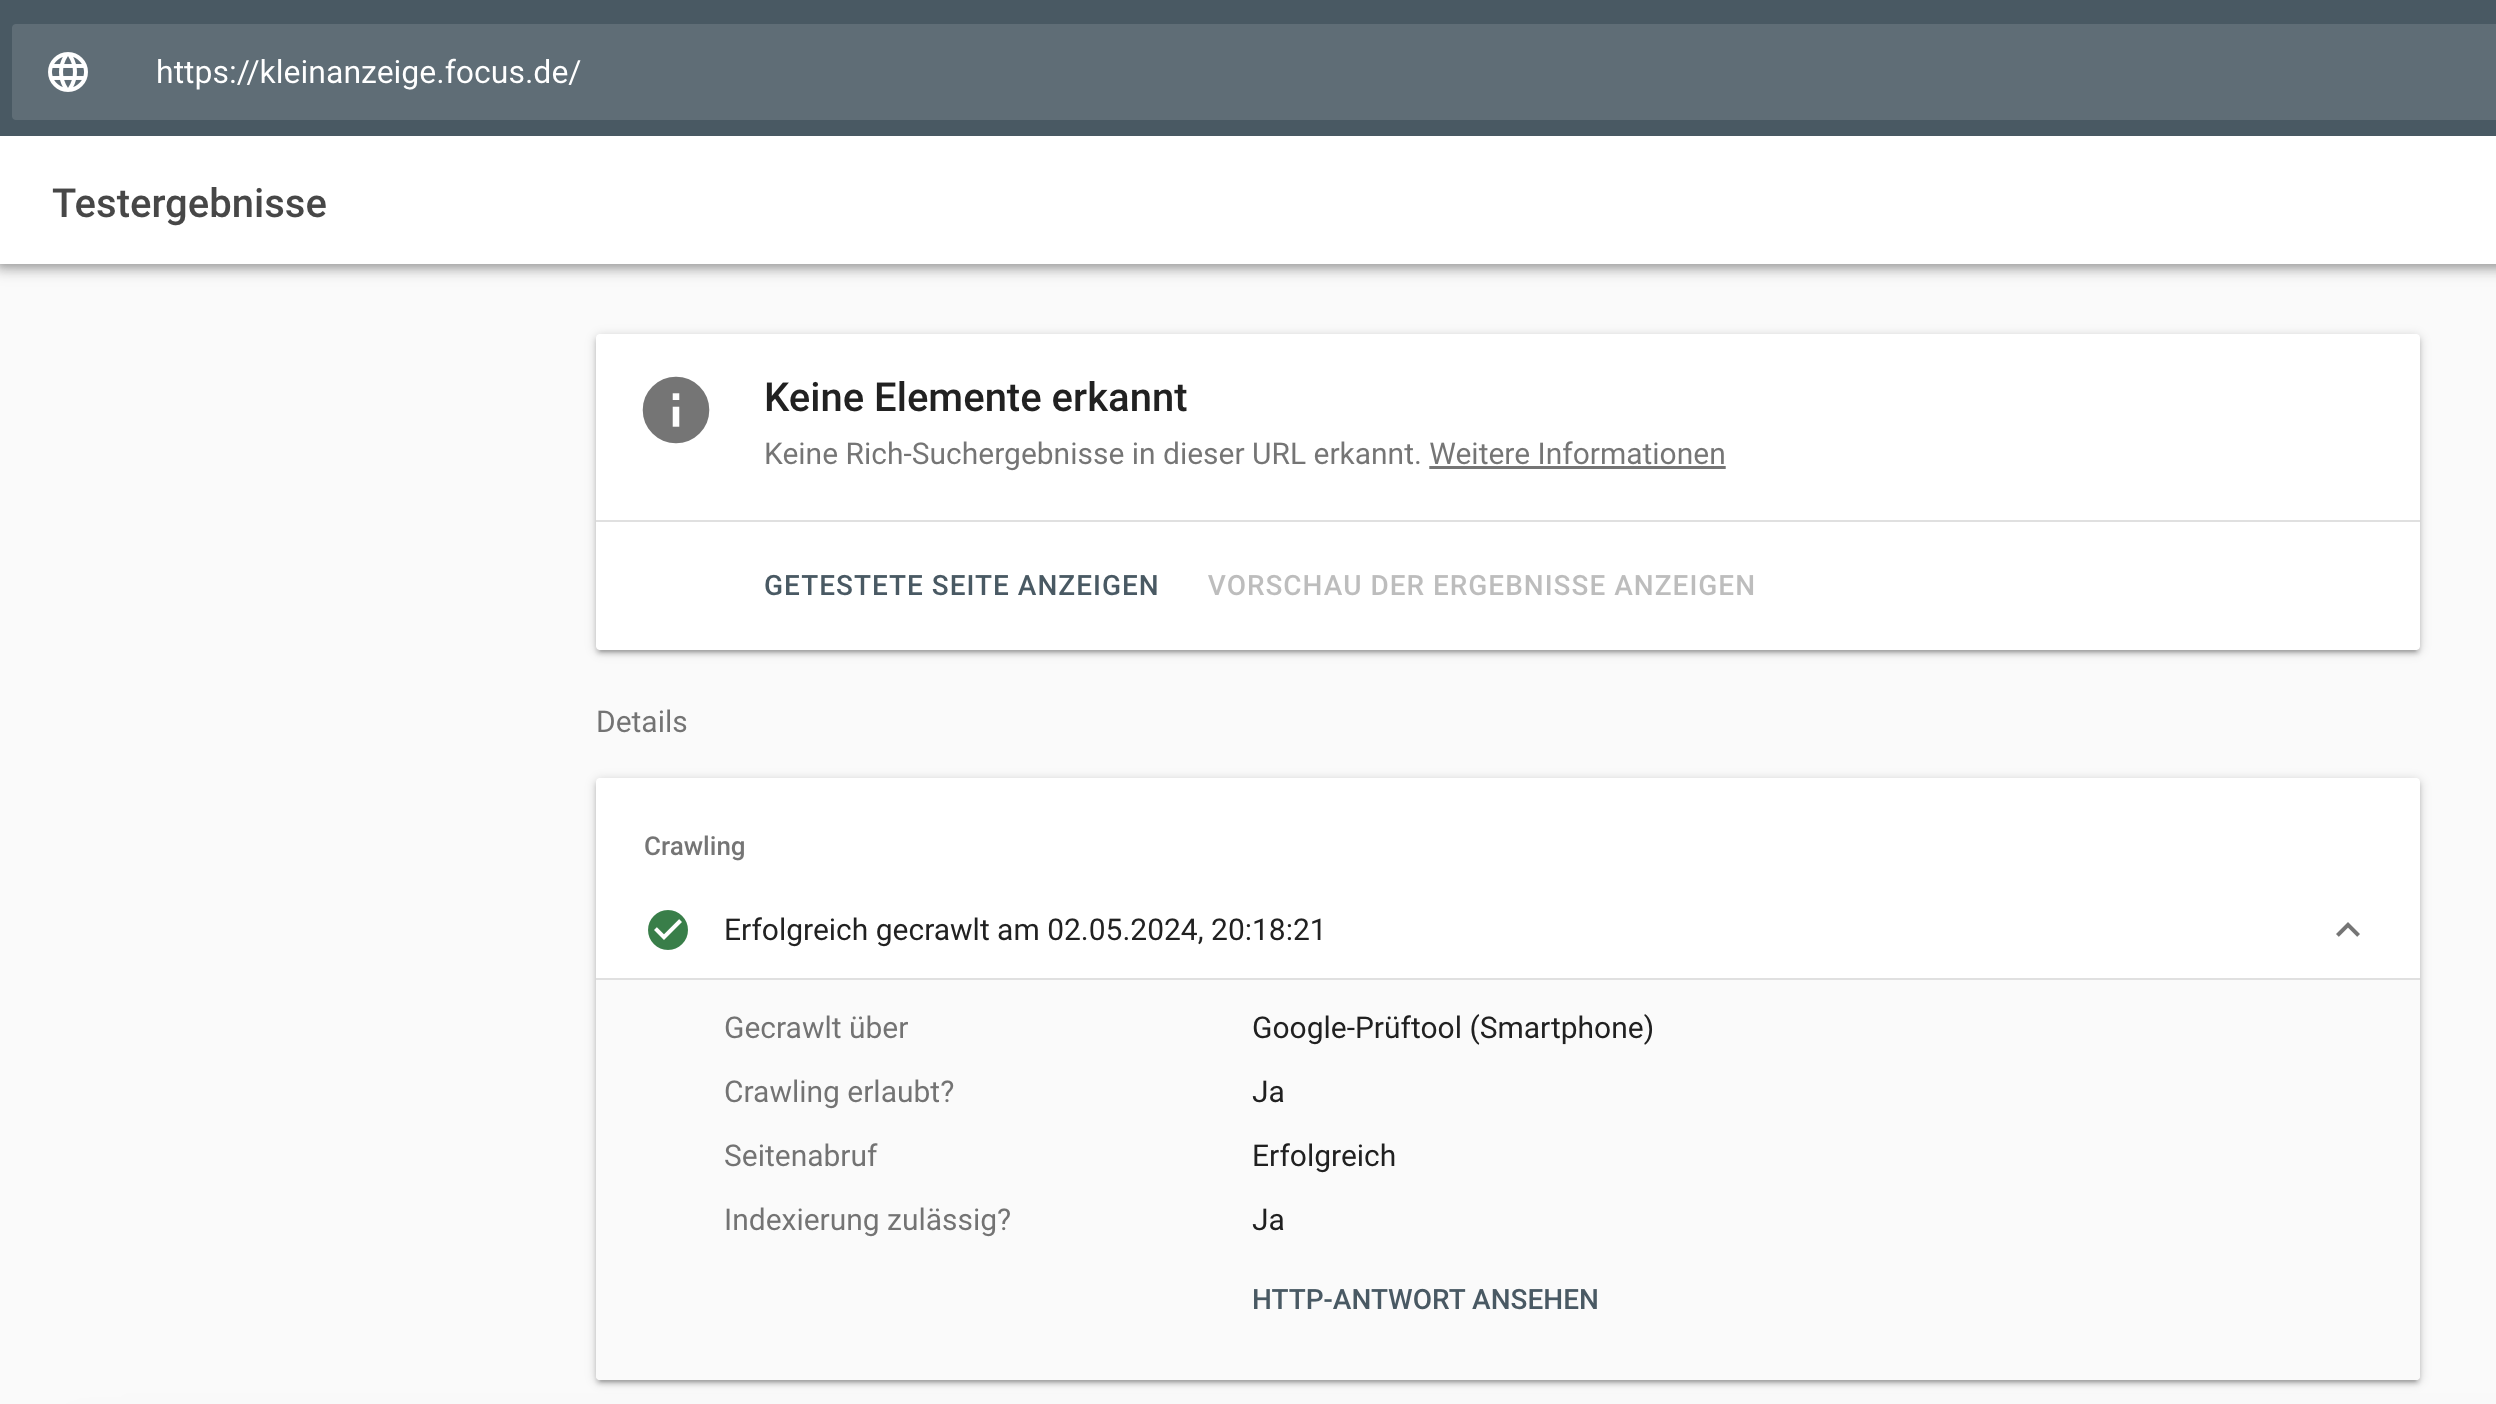Click the 'Details' section label
The width and height of the screenshot is (2496, 1404).
click(x=642, y=721)
